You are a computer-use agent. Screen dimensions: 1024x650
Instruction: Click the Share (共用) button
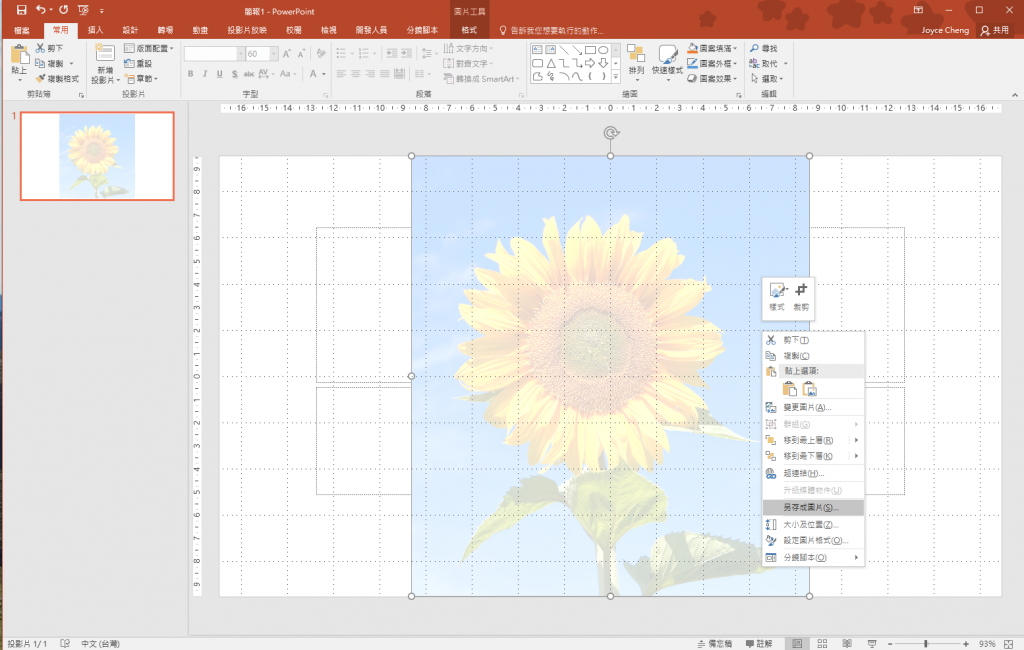tap(995, 31)
